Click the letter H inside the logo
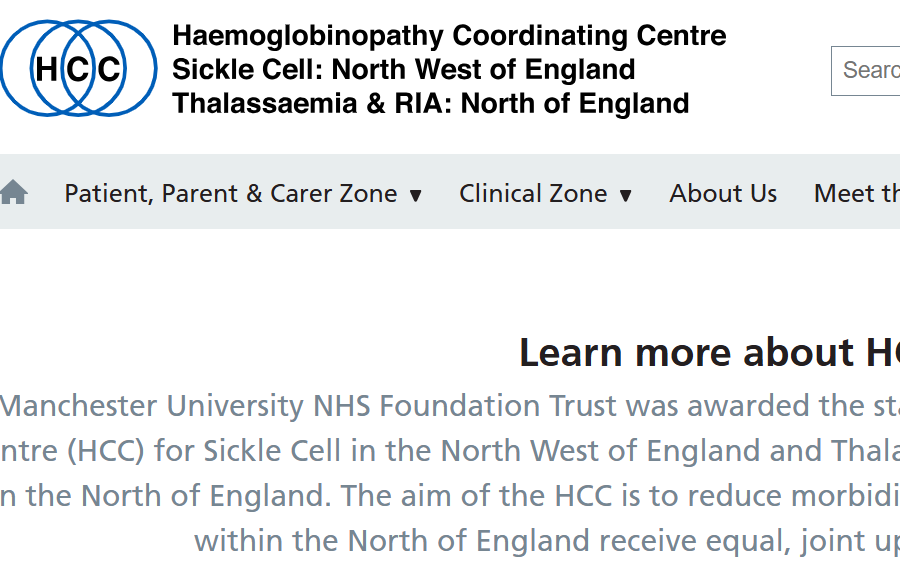 [46, 69]
